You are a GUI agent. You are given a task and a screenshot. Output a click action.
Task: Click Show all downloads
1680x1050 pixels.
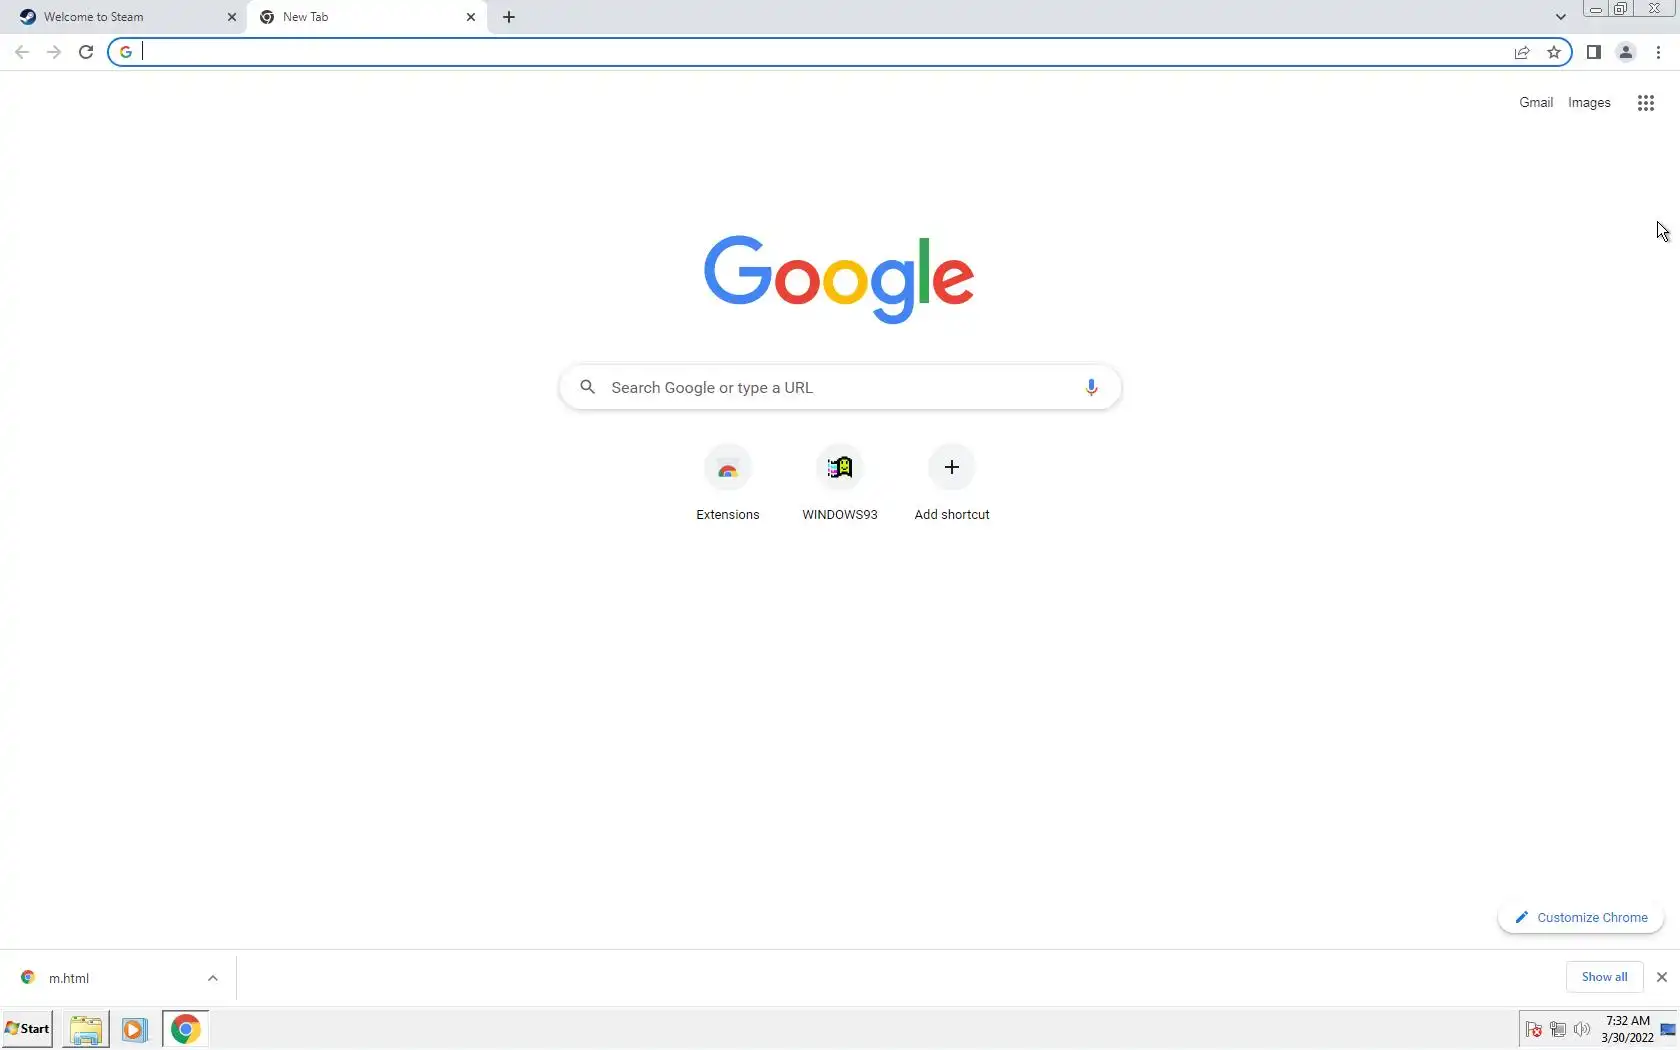pos(1604,977)
